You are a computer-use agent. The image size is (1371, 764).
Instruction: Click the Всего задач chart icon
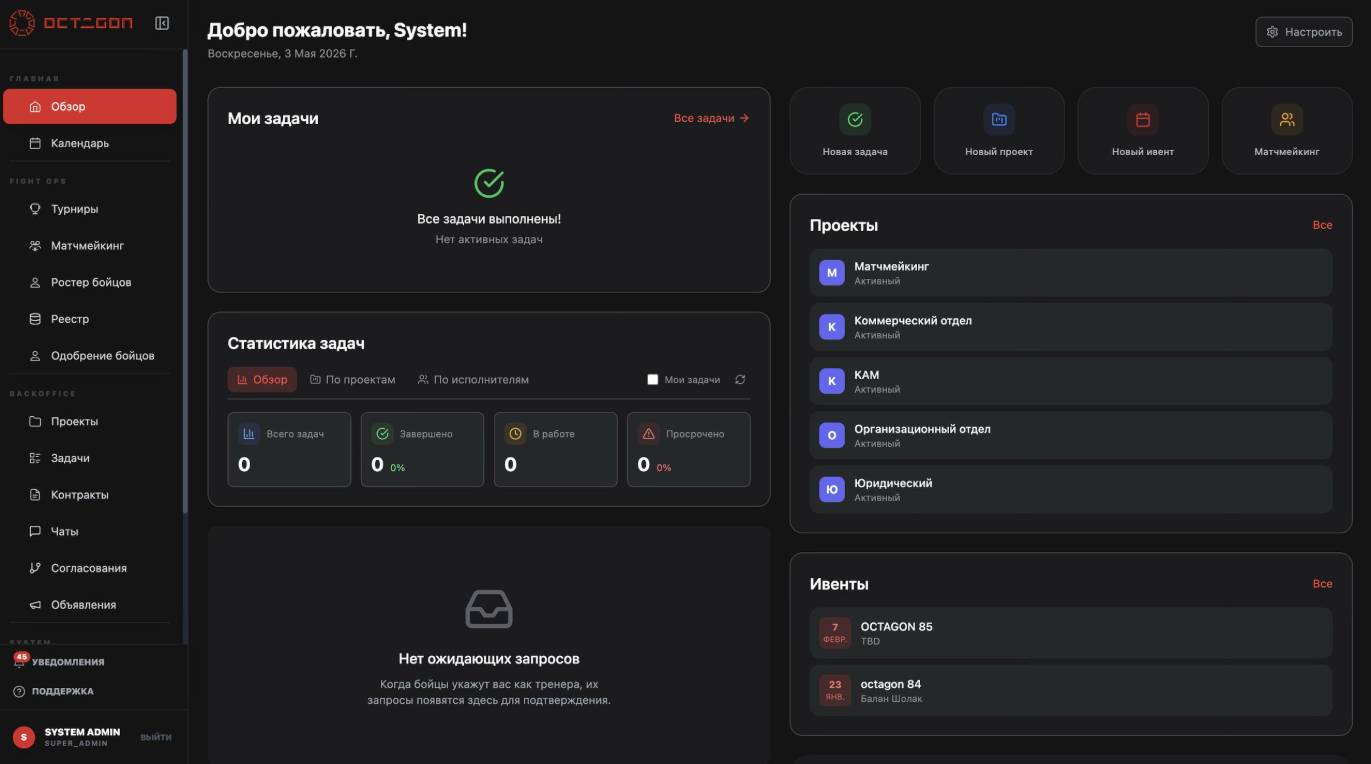point(249,434)
